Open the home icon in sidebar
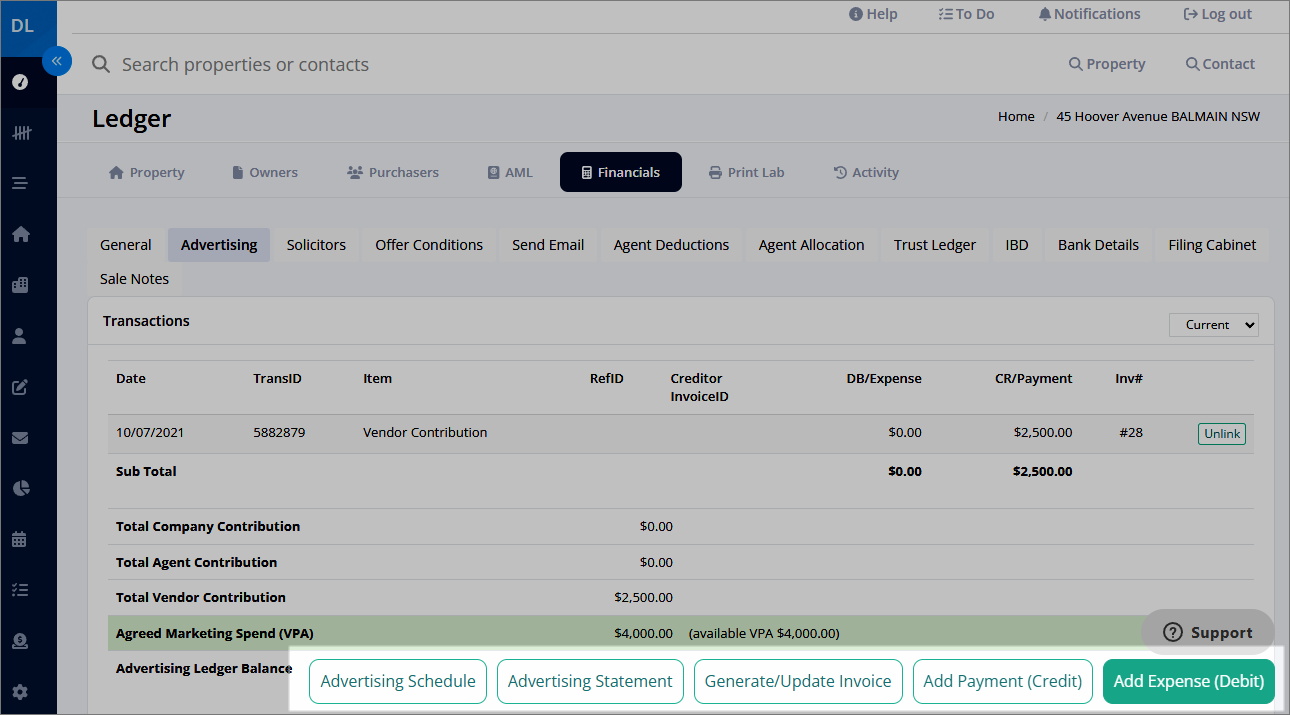Image resolution: width=1290 pixels, height=715 pixels. (x=20, y=234)
